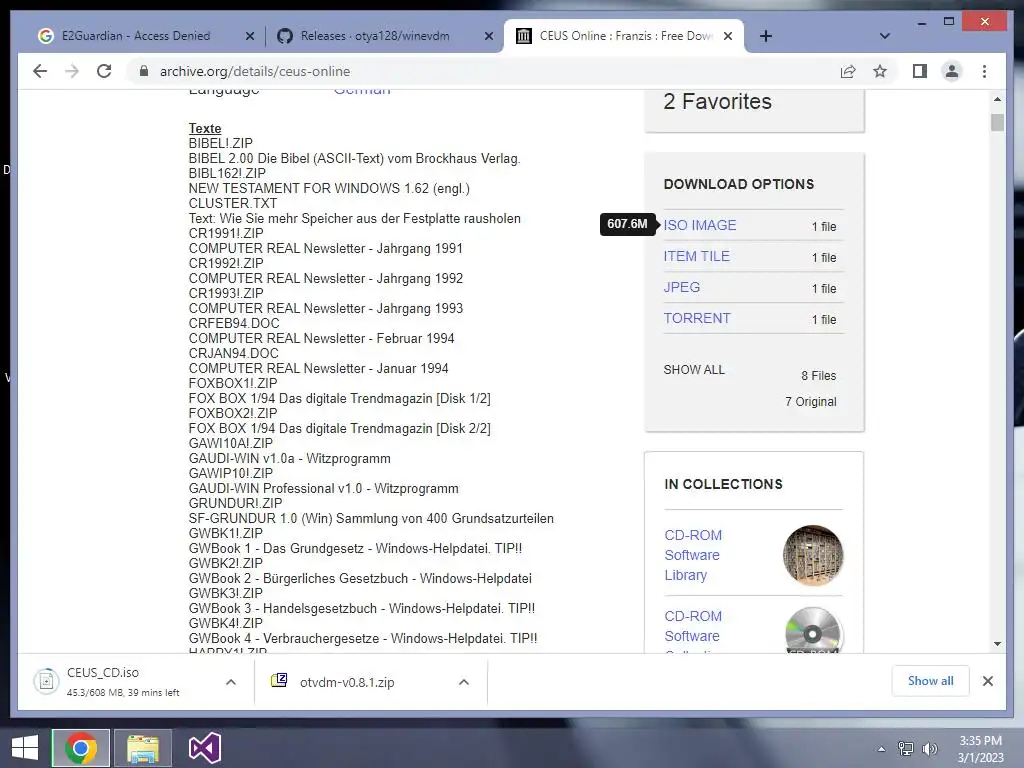View site security lock info
The width and height of the screenshot is (1024, 768).
(144, 71)
